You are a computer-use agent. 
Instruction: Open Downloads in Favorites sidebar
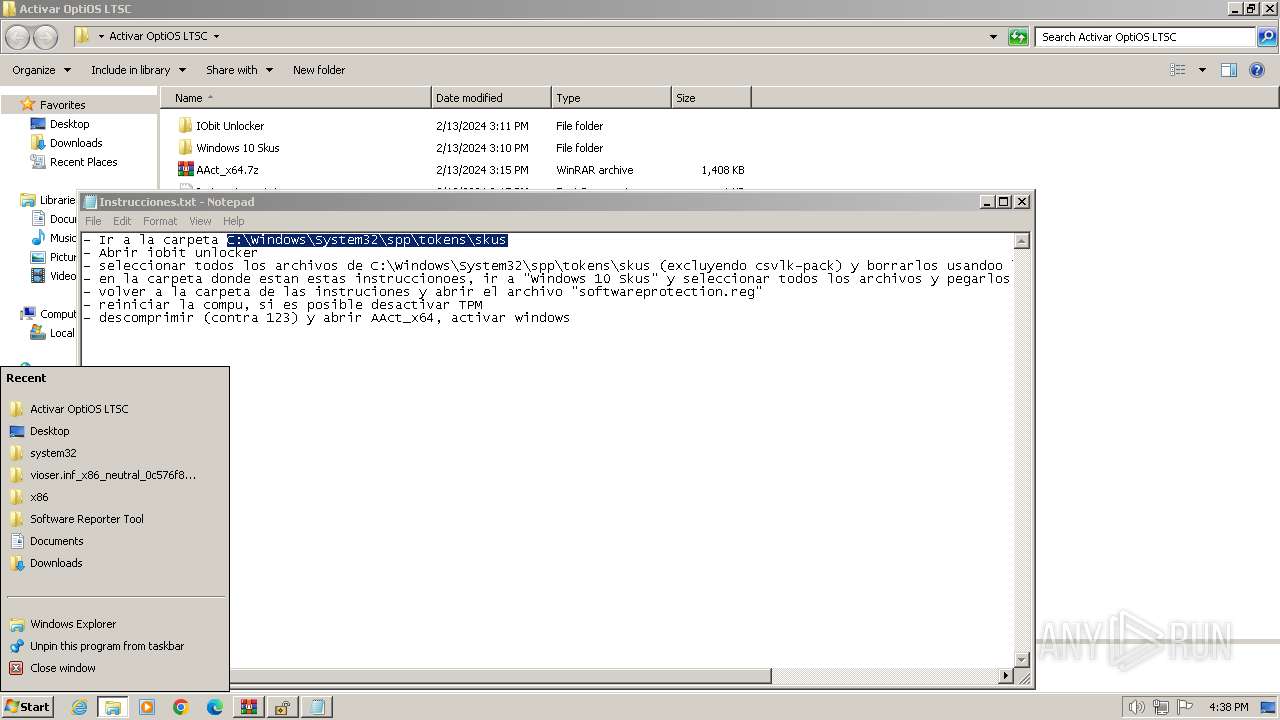[67, 143]
